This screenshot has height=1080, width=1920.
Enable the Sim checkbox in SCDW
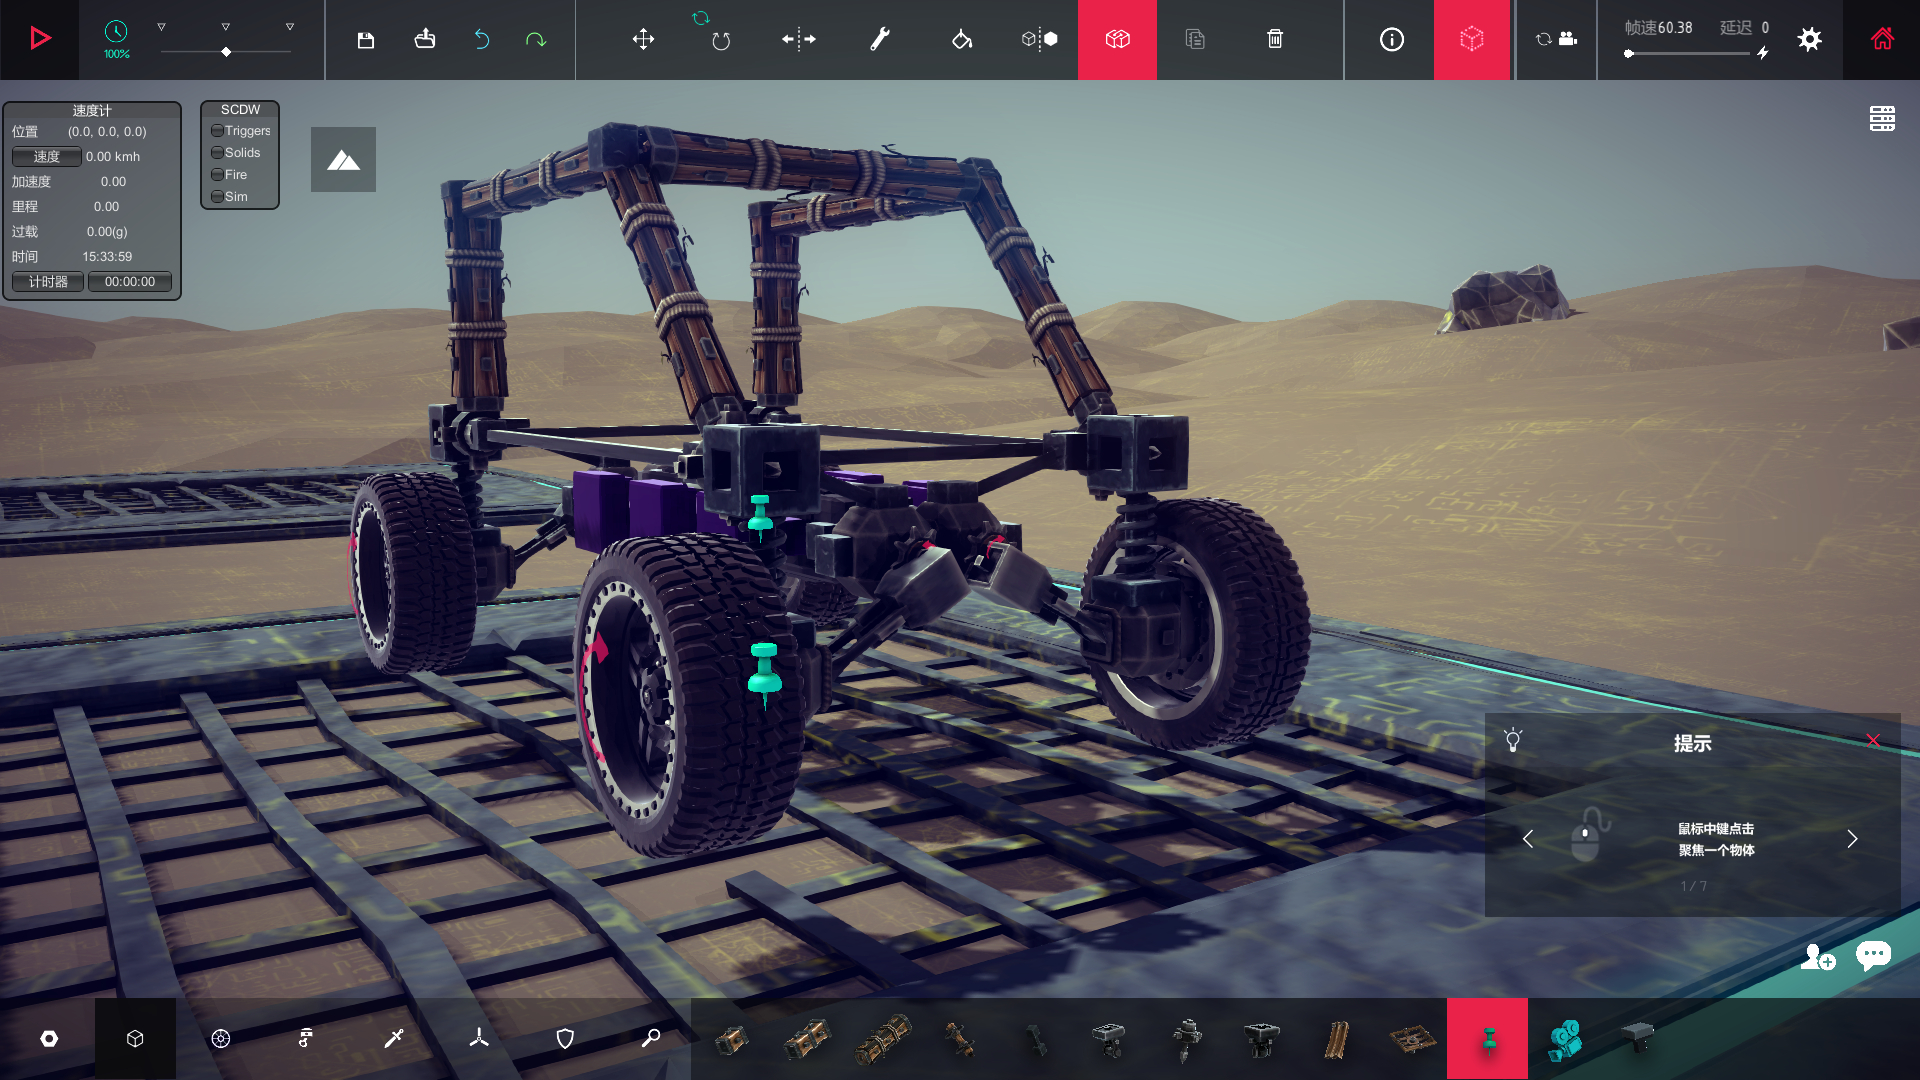coord(217,197)
